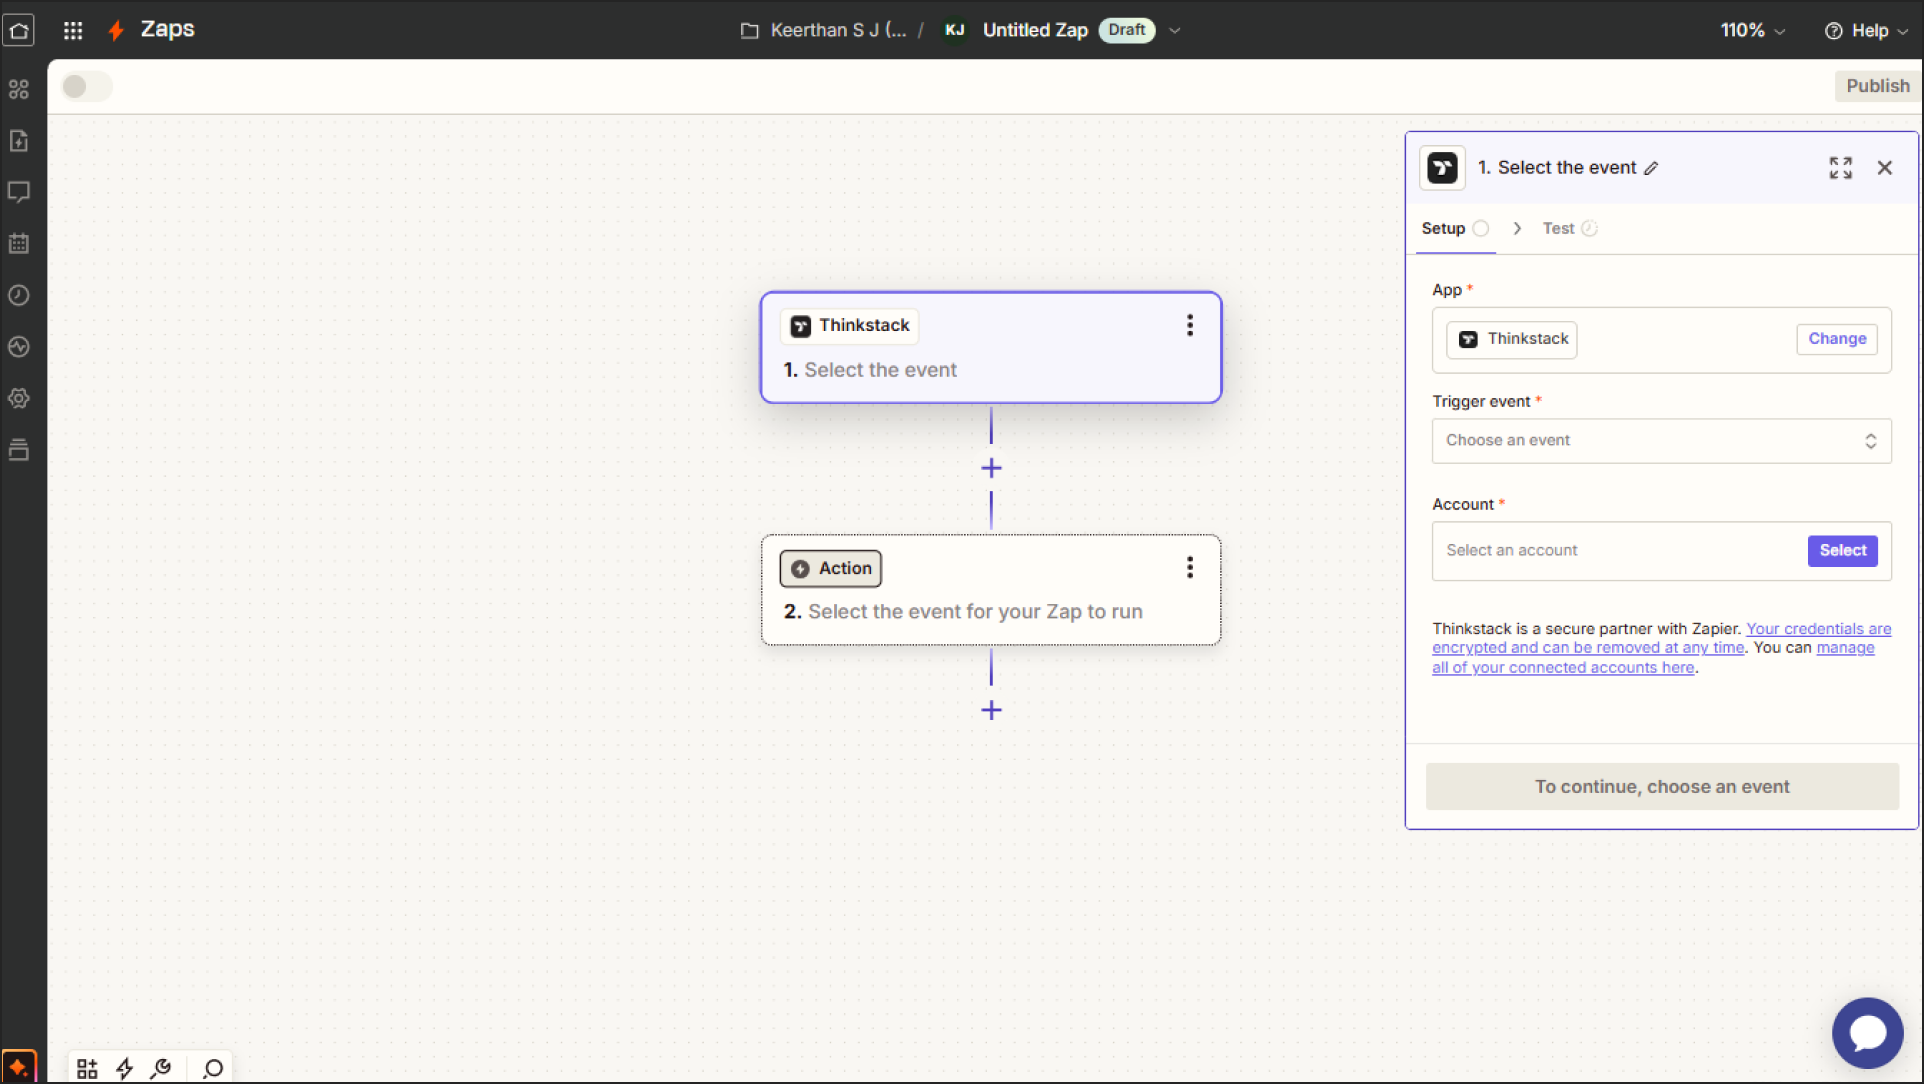
Task: Open the Help menu dropdown
Action: [1866, 31]
